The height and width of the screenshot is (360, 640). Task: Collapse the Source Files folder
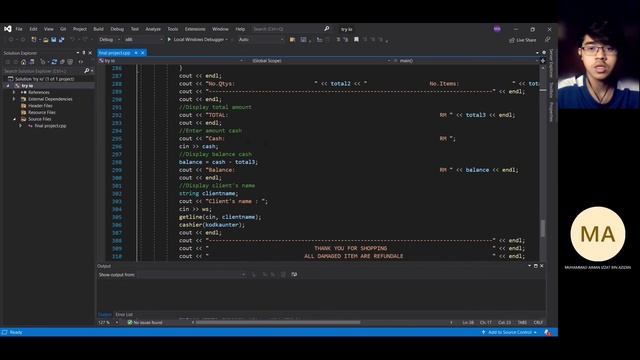[x=14, y=119]
